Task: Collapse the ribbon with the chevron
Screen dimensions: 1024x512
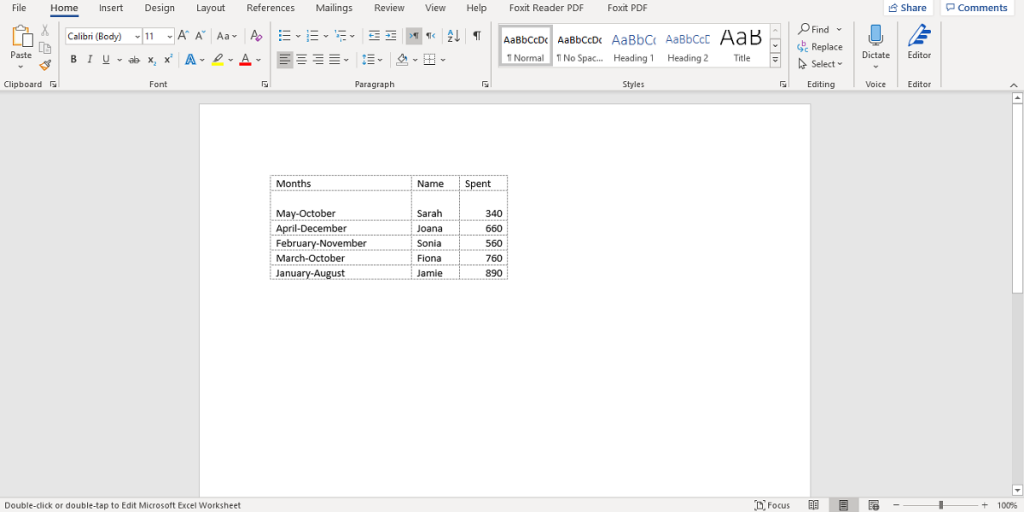Action: (1014, 85)
